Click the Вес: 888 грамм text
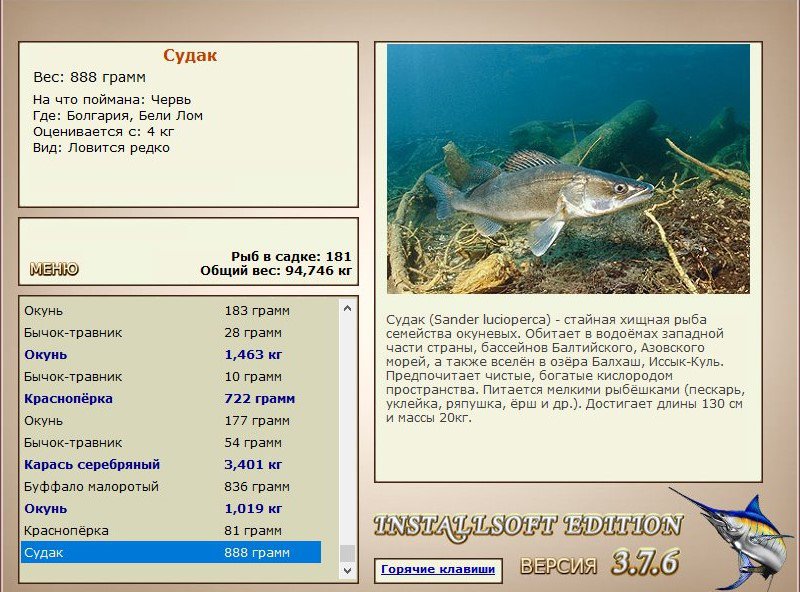Image resolution: width=800 pixels, height=592 pixels. tap(89, 77)
